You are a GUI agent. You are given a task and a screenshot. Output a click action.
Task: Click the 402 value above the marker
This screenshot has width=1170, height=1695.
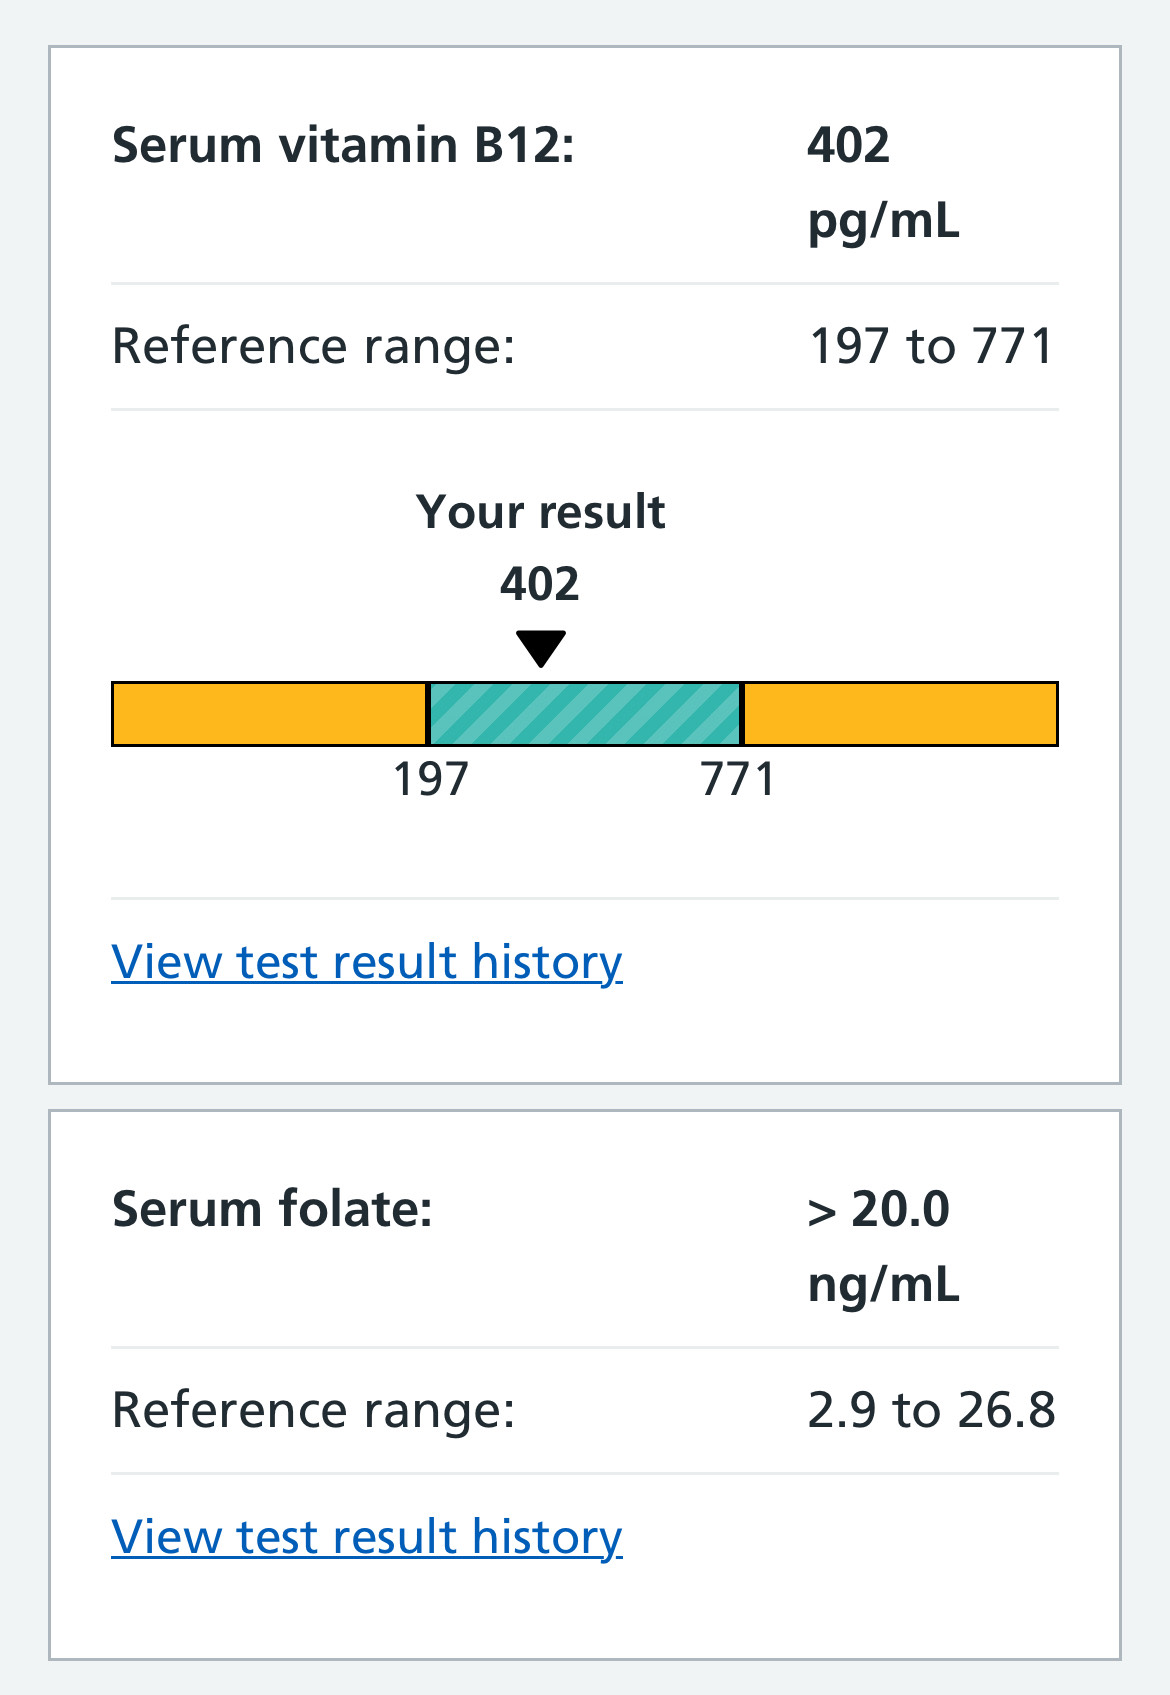pyautogui.click(x=540, y=584)
